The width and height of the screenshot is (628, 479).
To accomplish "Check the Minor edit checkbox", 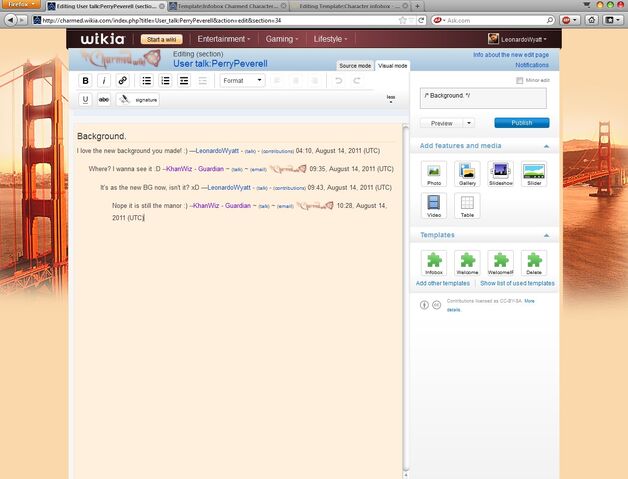I will tap(519, 81).
